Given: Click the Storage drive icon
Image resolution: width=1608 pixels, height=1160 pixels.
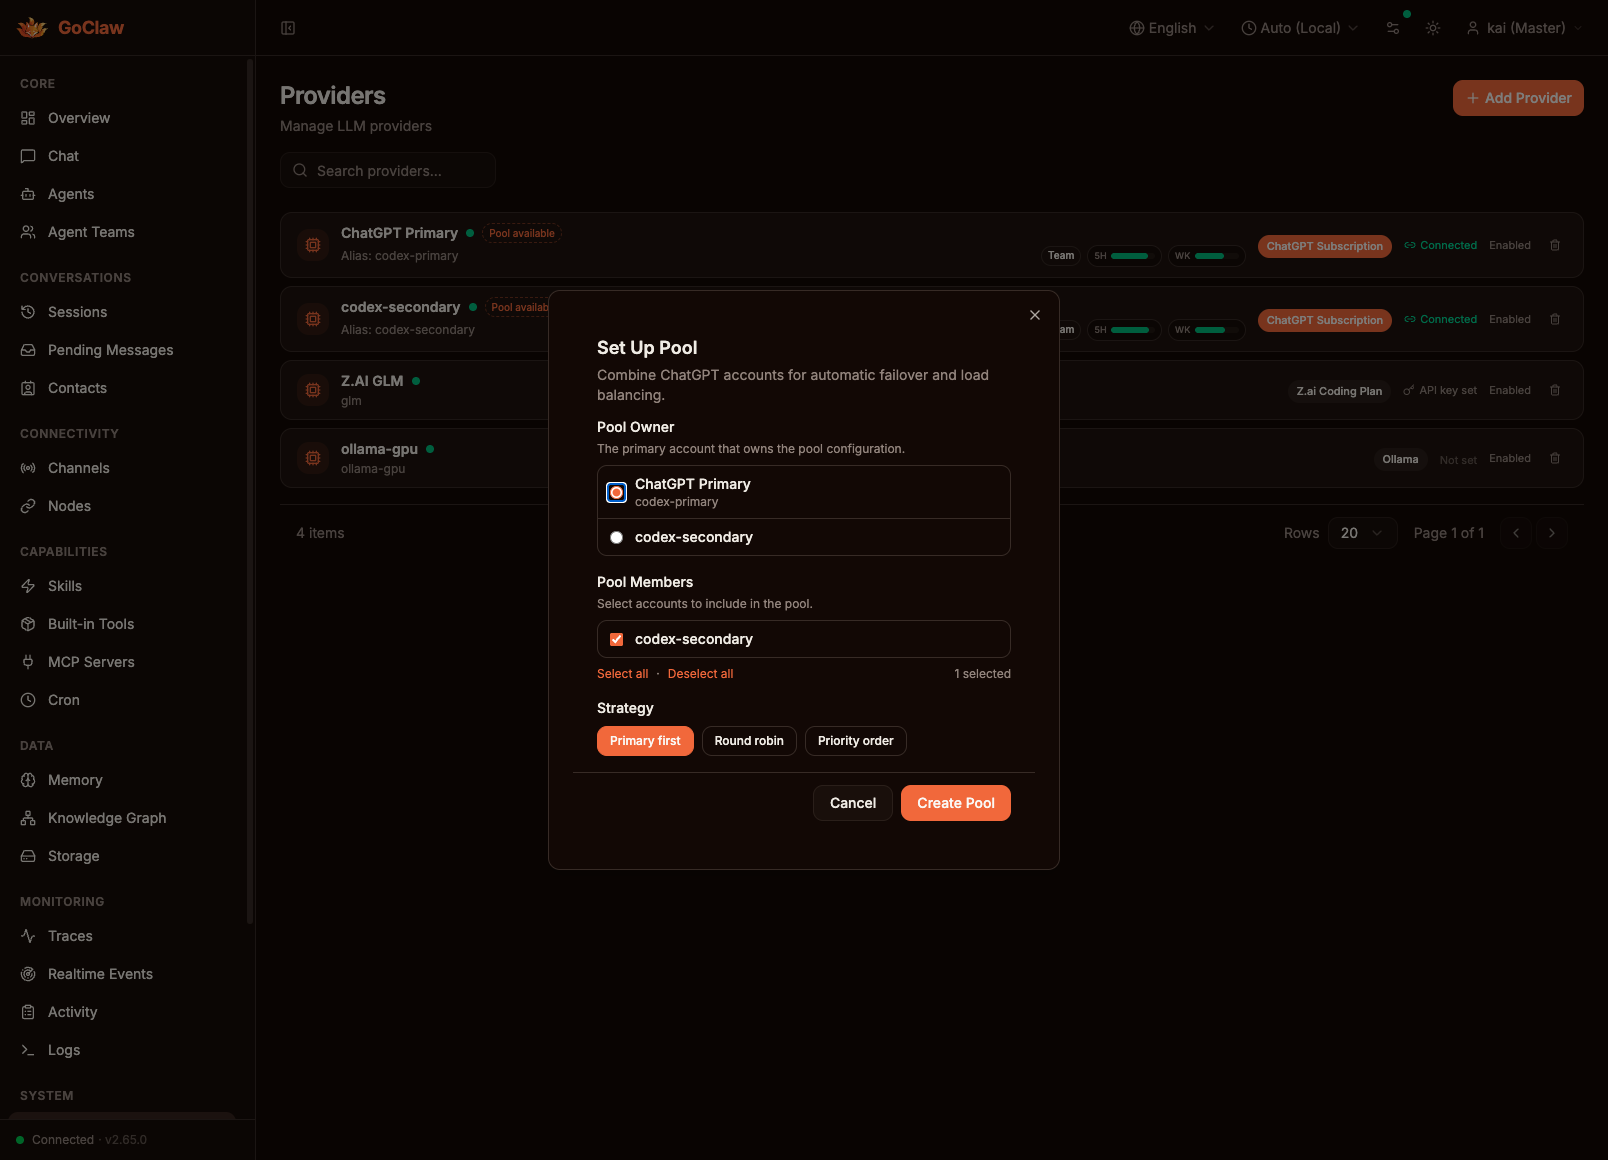Looking at the screenshot, I should tap(28, 856).
